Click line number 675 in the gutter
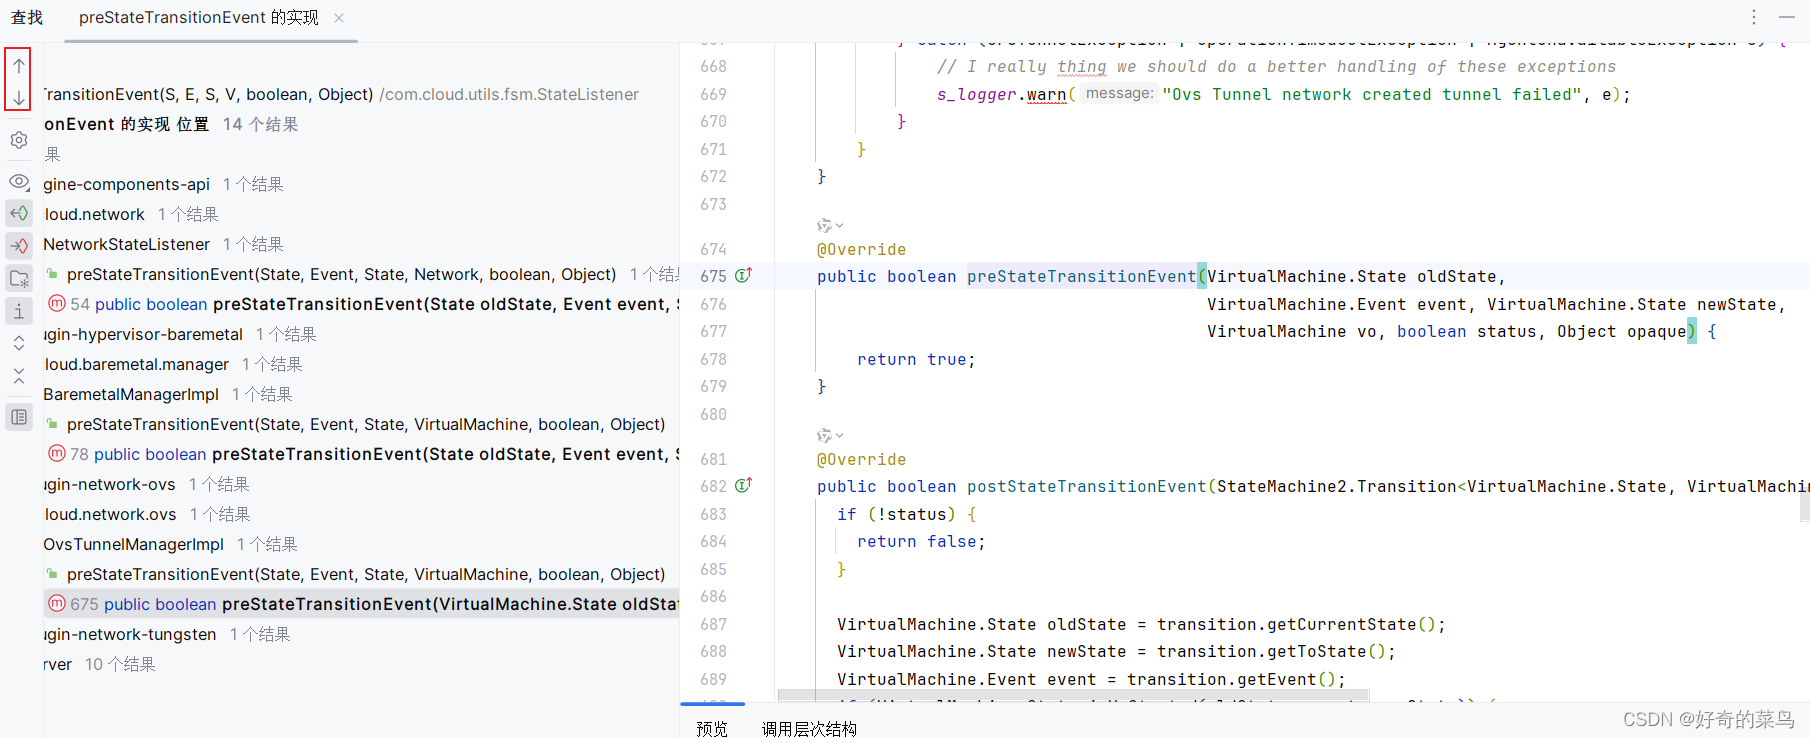This screenshot has width=1810, height=738. tap(713, 276)
